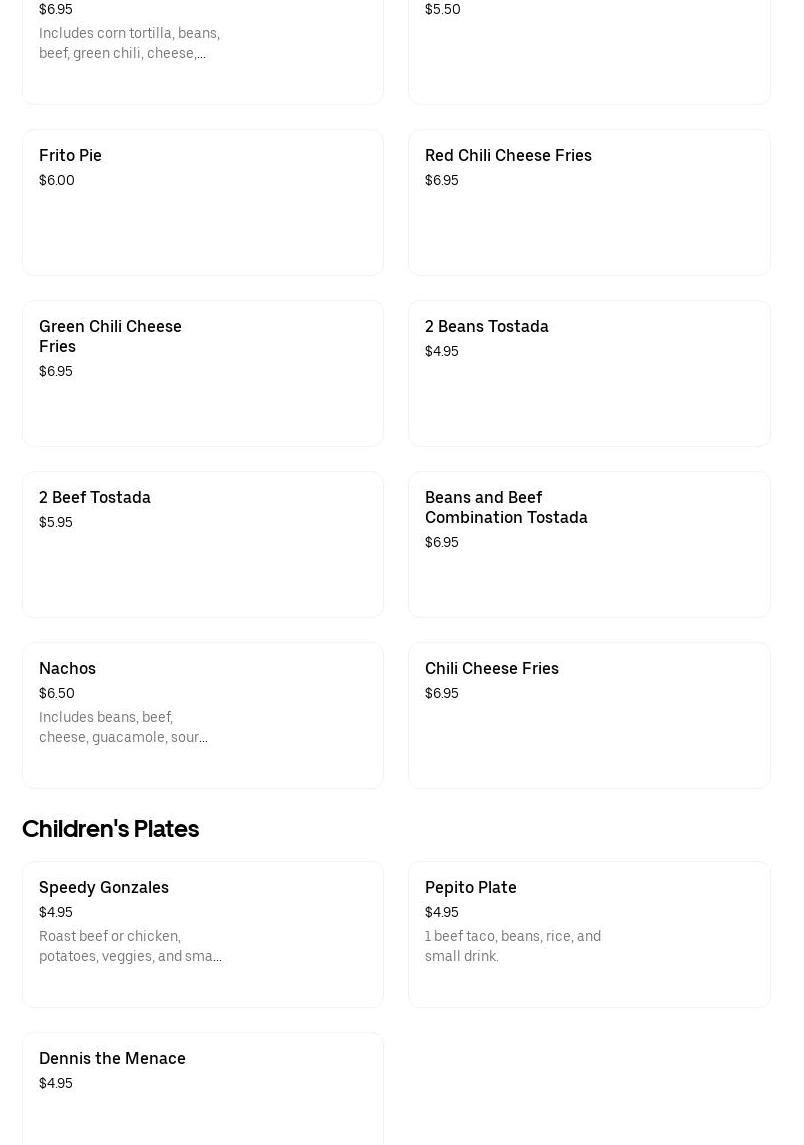Image resolution: width=804 pixels, height=1145 pixels.
Task: Click the Nachos menu item title
Action: click(x=67, y=669)
